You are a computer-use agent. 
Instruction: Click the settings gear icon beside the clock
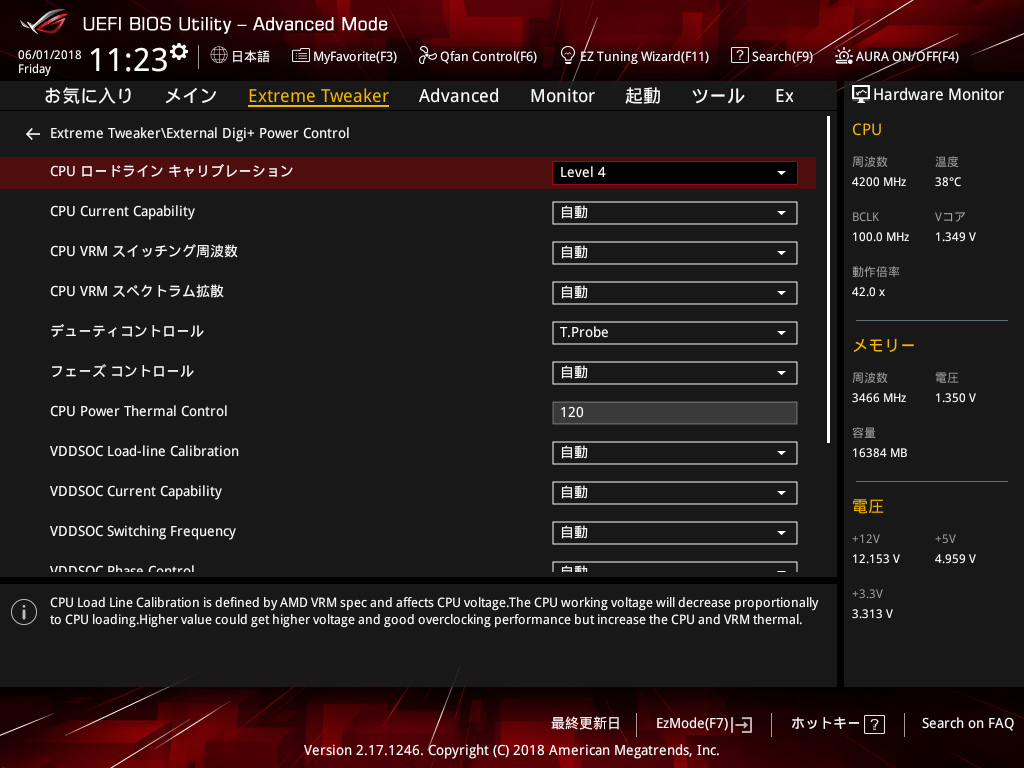(x=179, y=52)
